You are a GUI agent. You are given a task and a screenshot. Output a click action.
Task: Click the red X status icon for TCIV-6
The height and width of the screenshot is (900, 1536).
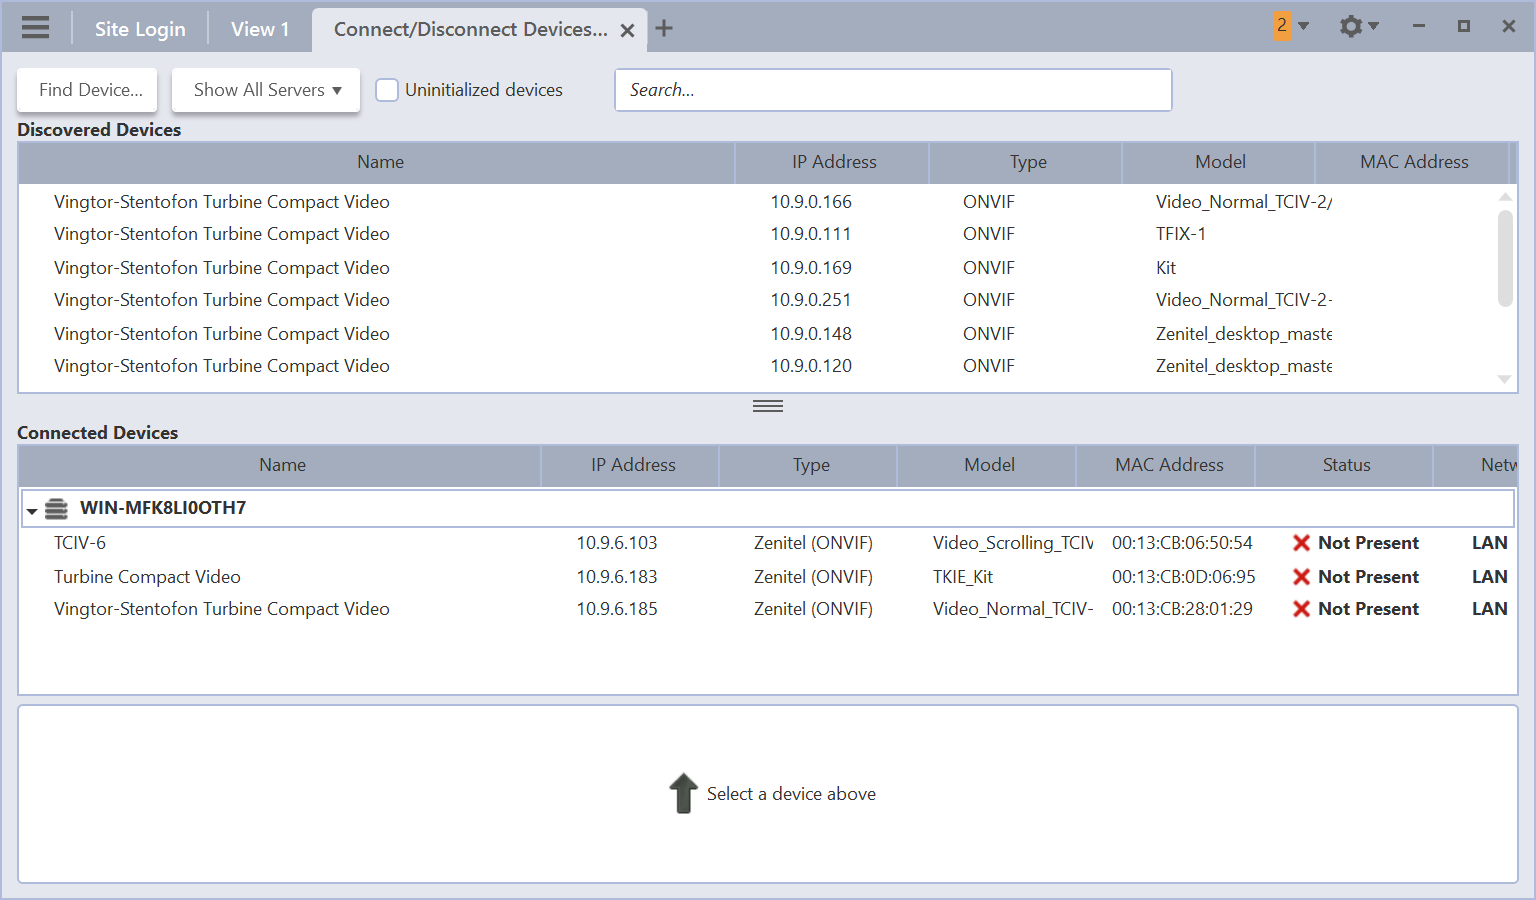pyautogui.click(x=1301, y=543)
